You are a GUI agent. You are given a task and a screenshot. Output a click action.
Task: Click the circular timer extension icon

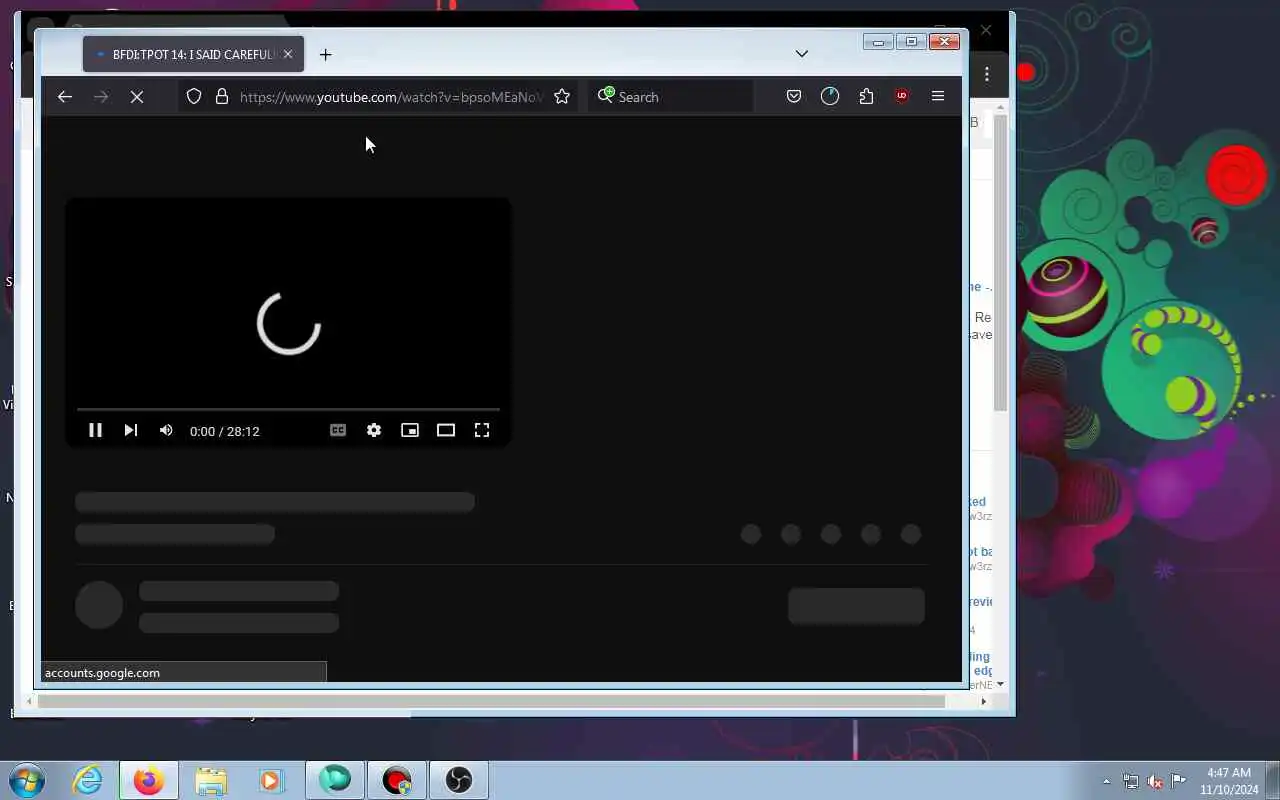pos(830,97)
